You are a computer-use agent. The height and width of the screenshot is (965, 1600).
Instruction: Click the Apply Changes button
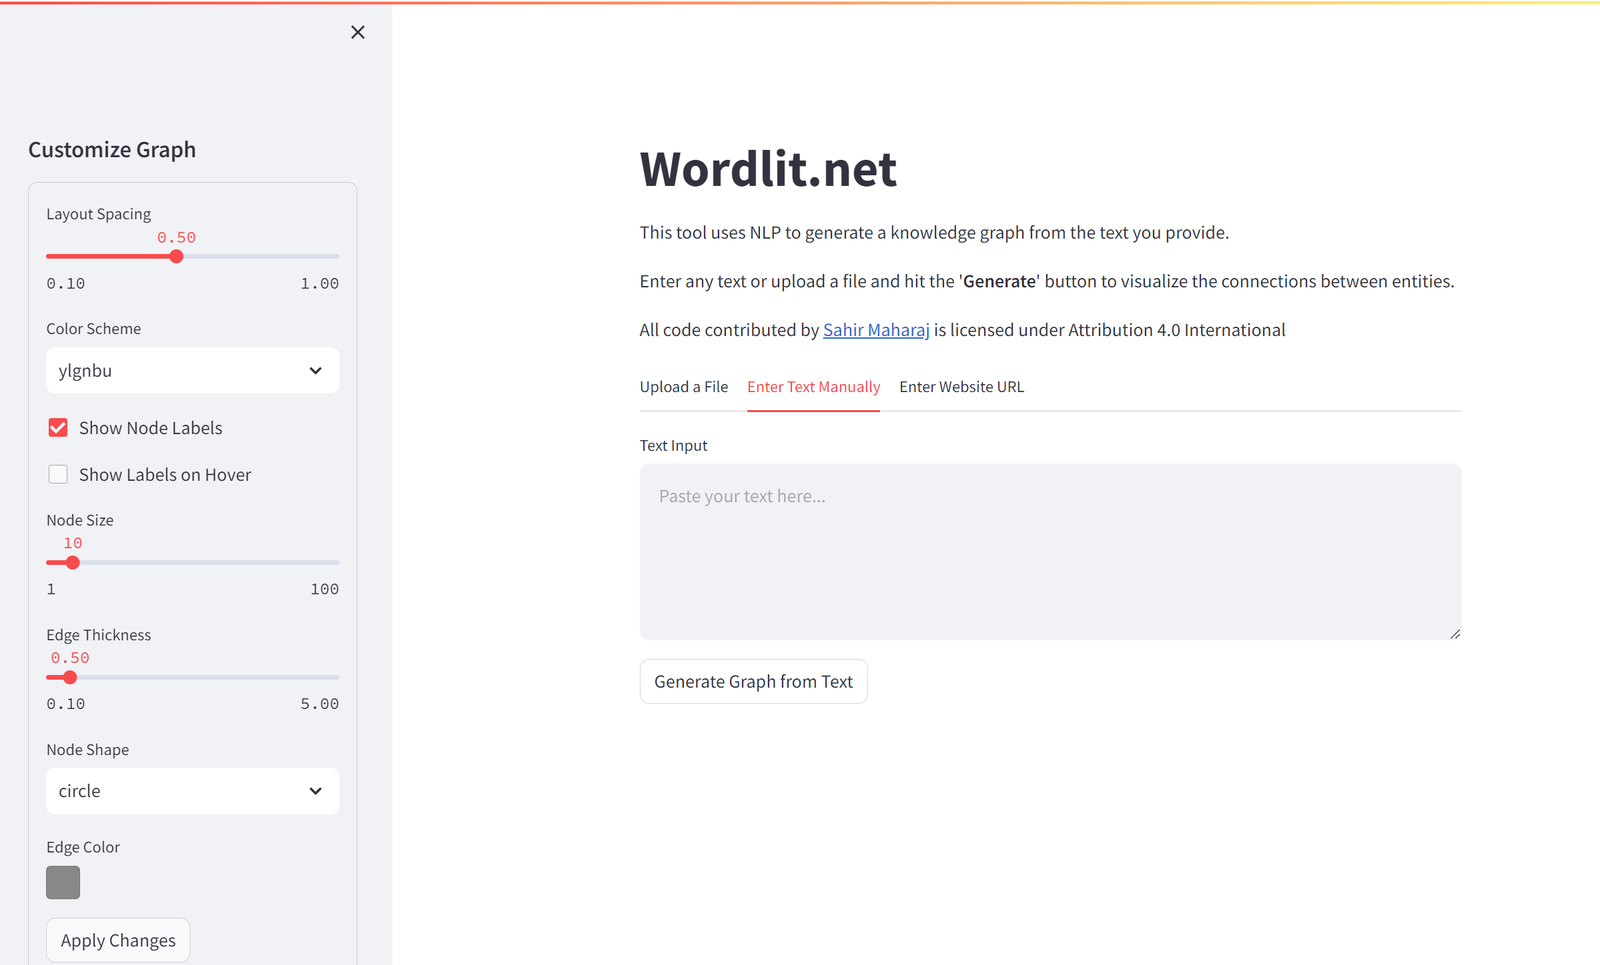pos(118,940)
